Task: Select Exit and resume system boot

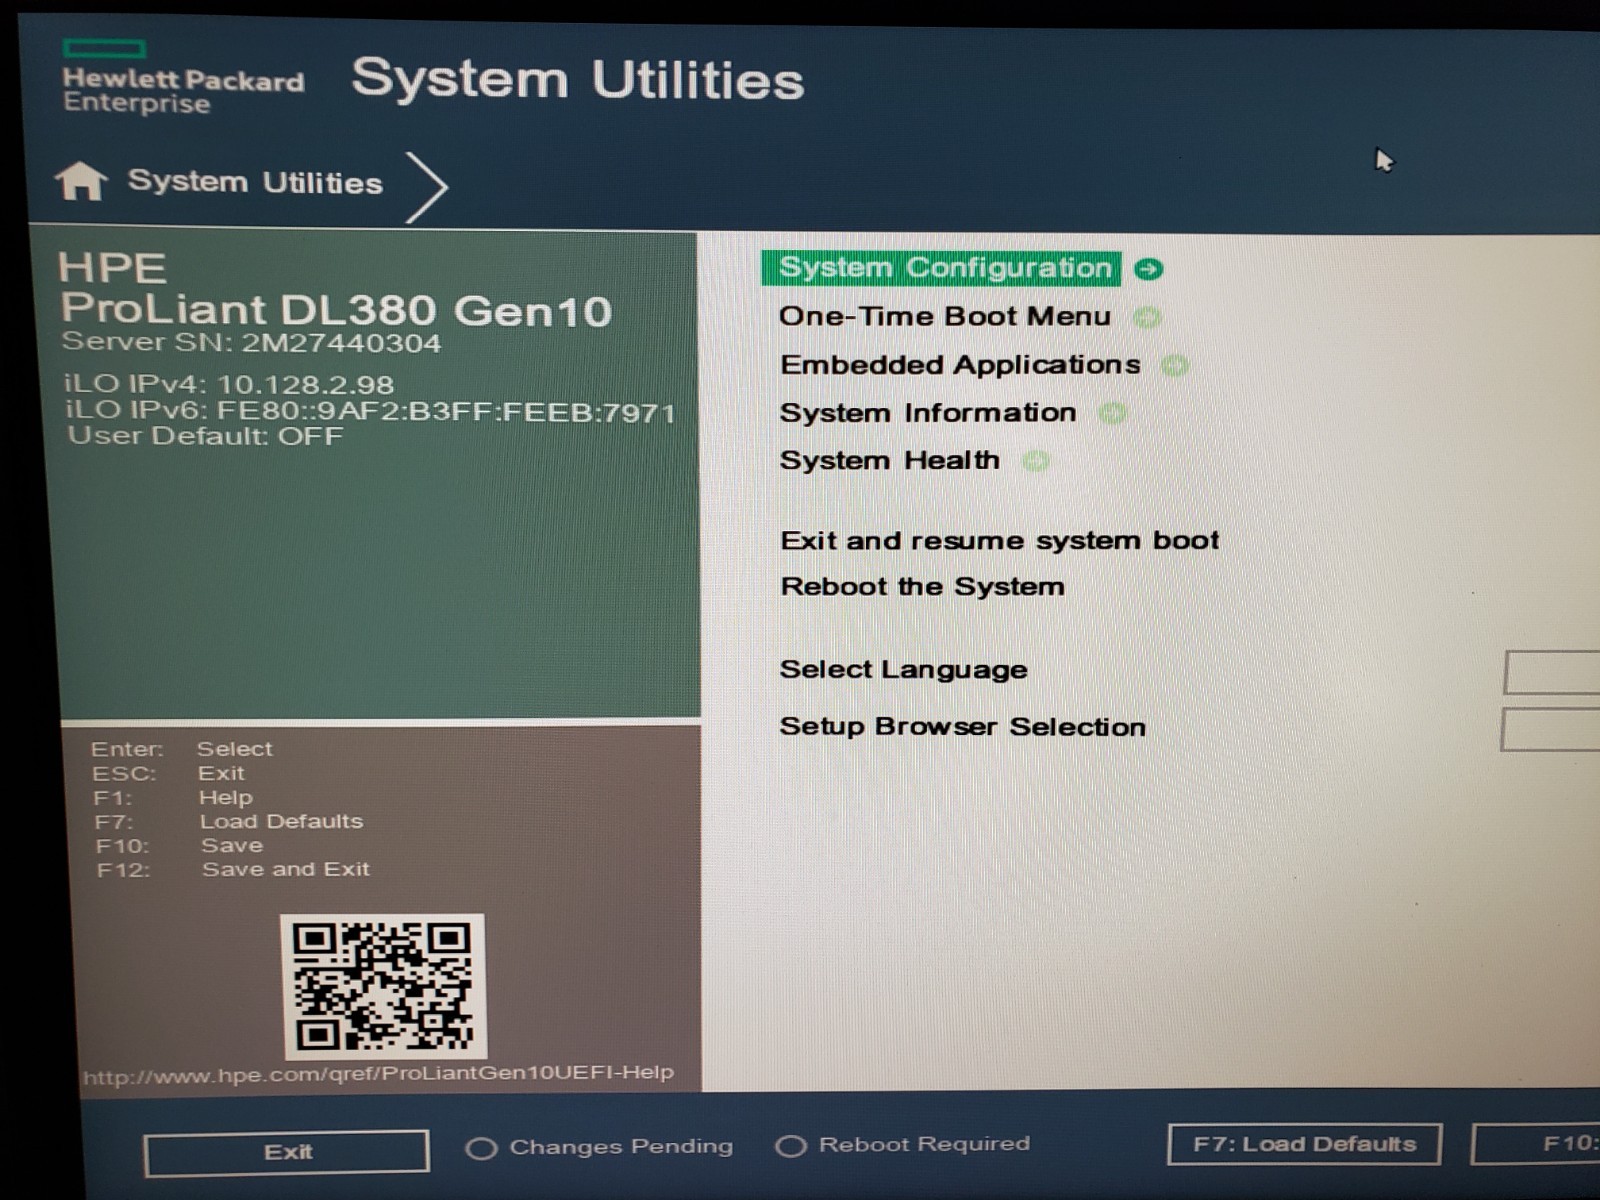Action: coord(1000,541)
